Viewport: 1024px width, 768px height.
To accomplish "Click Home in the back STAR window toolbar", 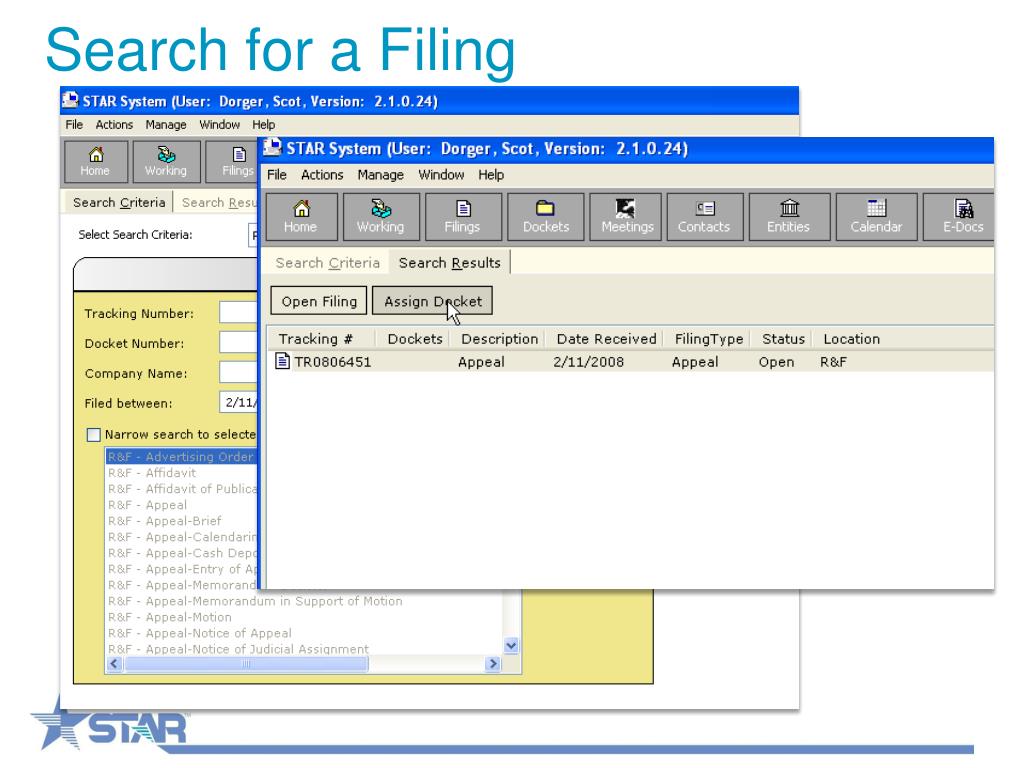I will pos(95,161).
